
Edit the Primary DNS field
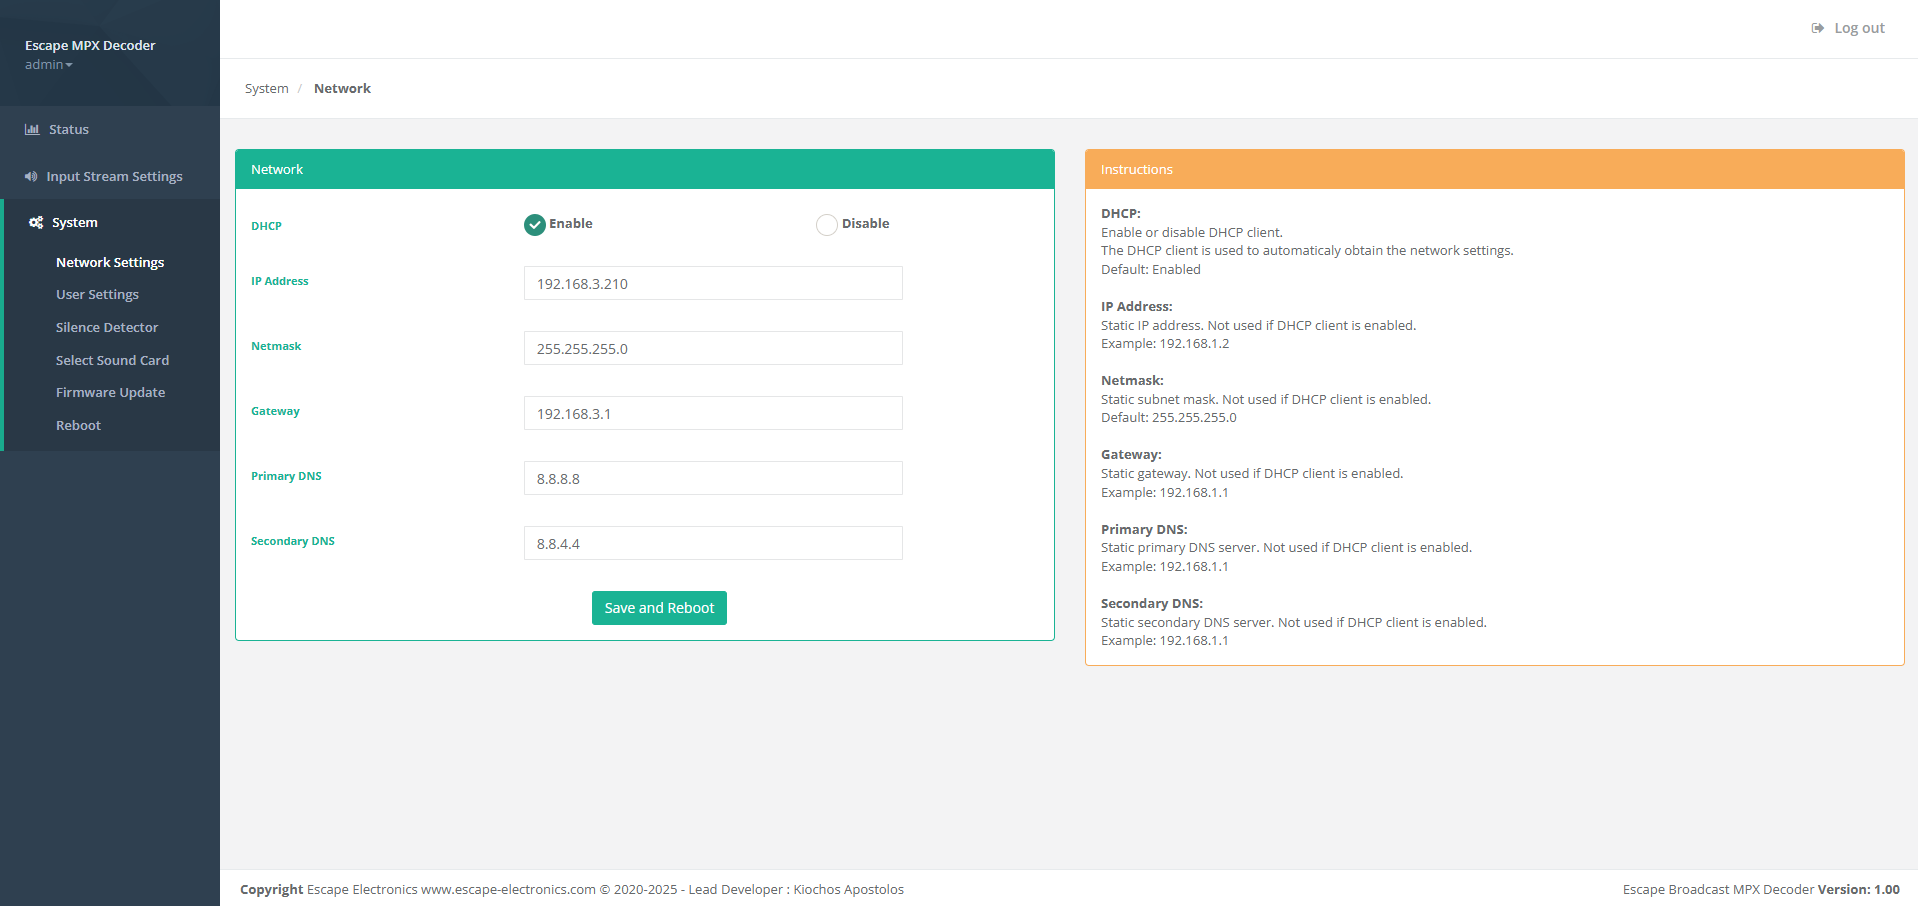coord(713,479)
